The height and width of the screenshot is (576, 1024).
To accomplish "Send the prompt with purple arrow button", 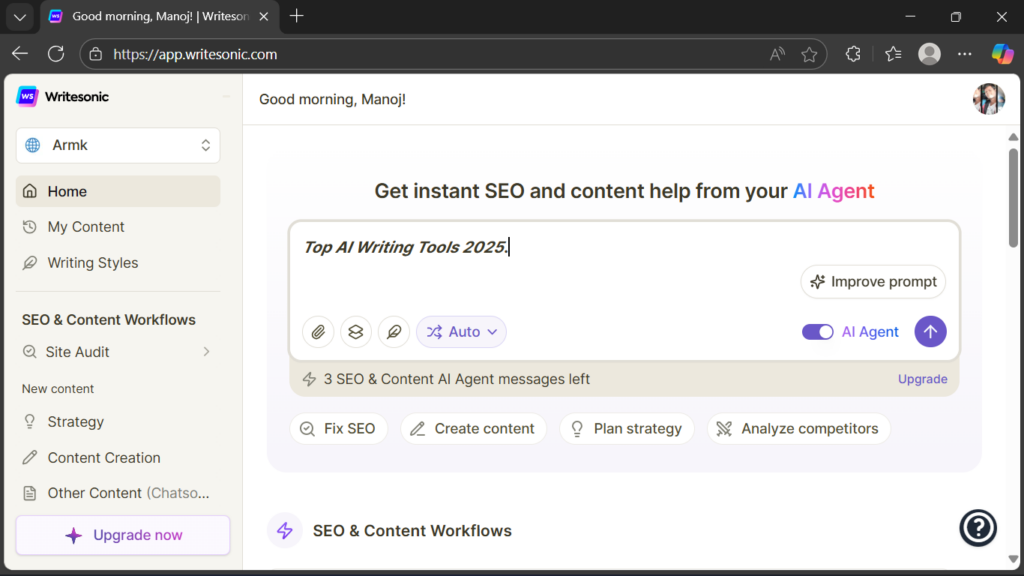I will 930,332.
